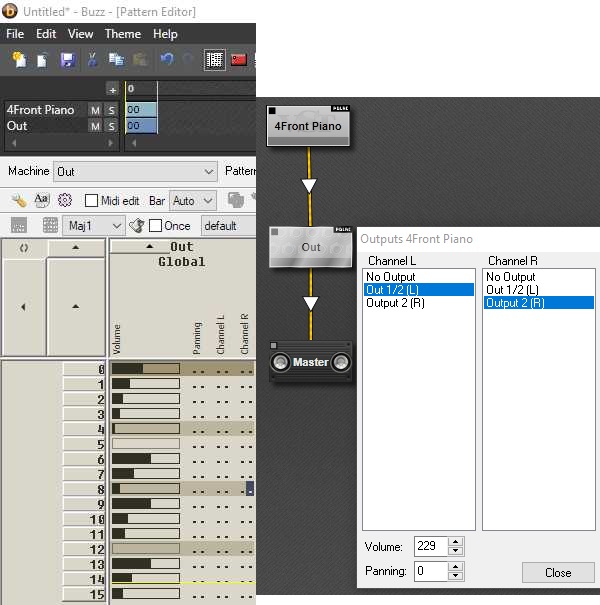Open the View menu

[x=81, y=34]
